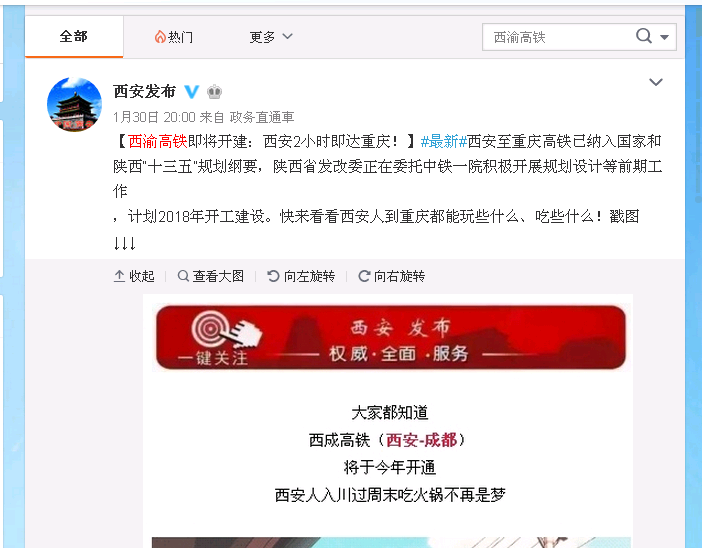This screenshot has height=548, width=702.
Task: Expand the 更多 dropdown menu
Action: coord(270,37)
